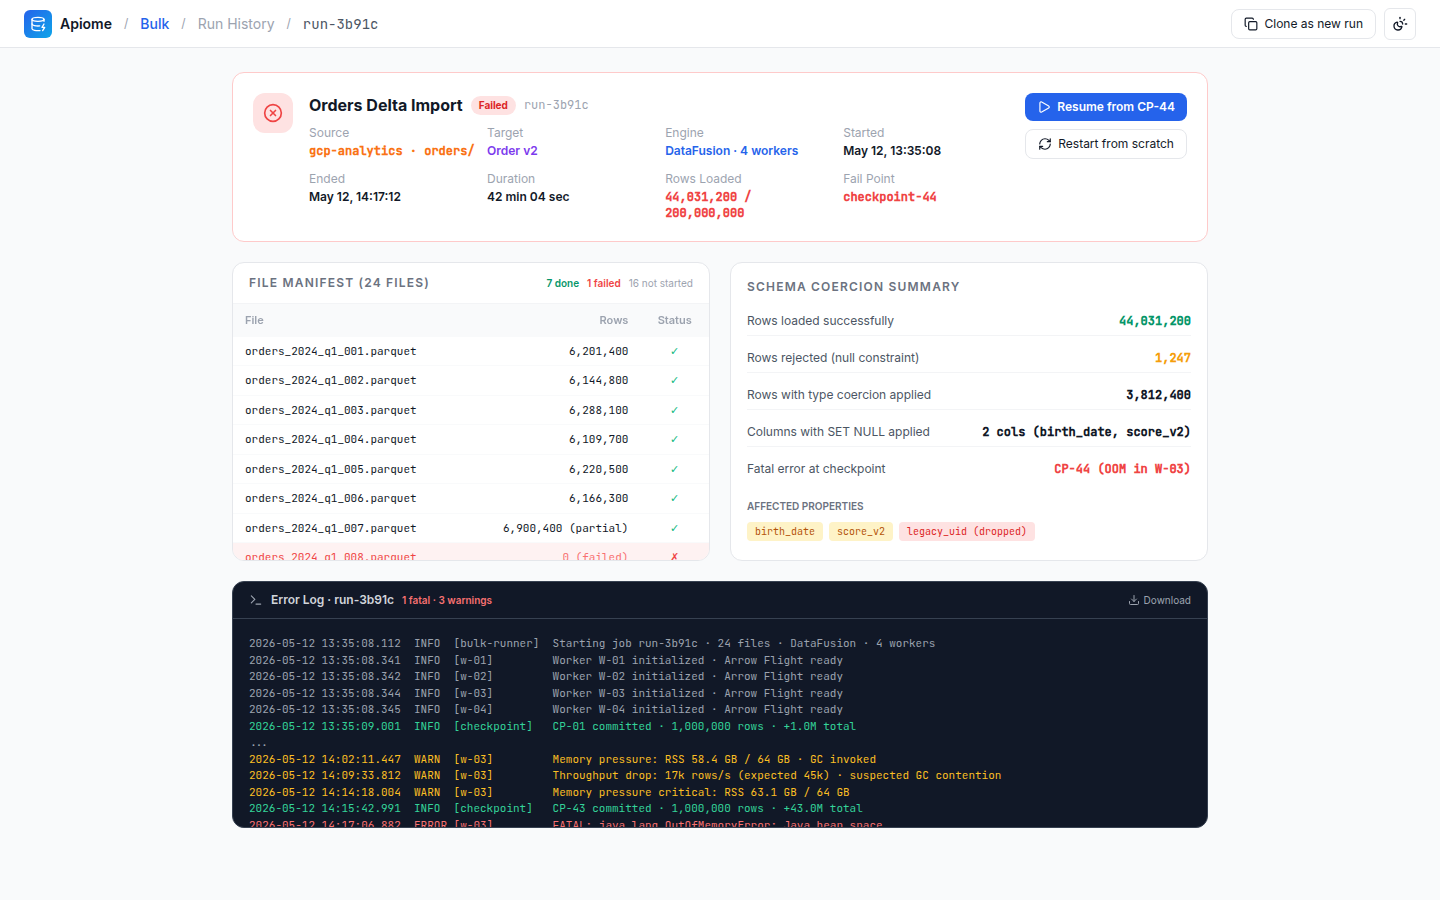
Task: Click the Orders Delta Import title
Action: (x=386, y=105)
